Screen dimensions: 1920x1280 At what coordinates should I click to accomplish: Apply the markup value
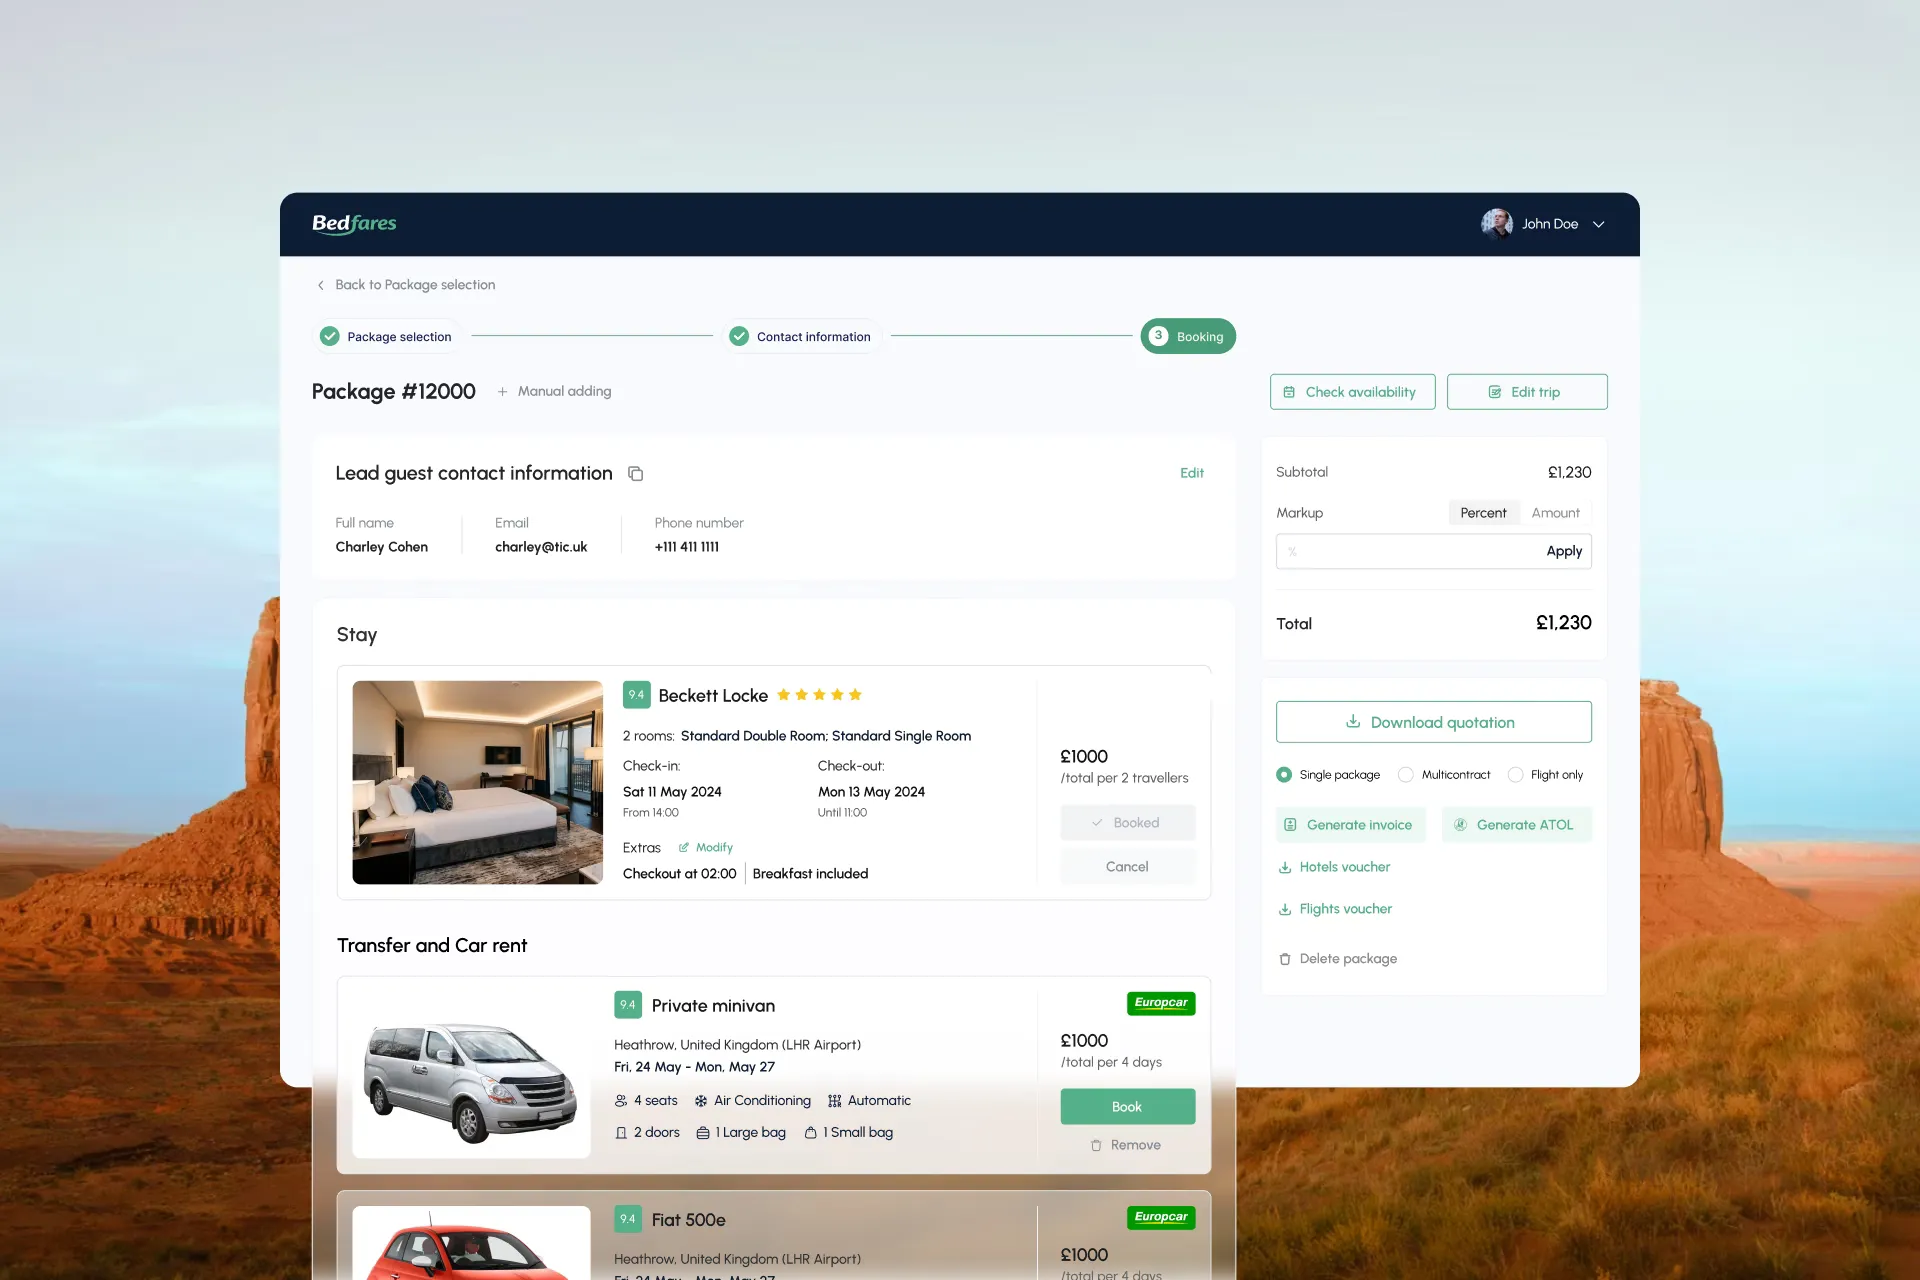tap(1564, 551)
